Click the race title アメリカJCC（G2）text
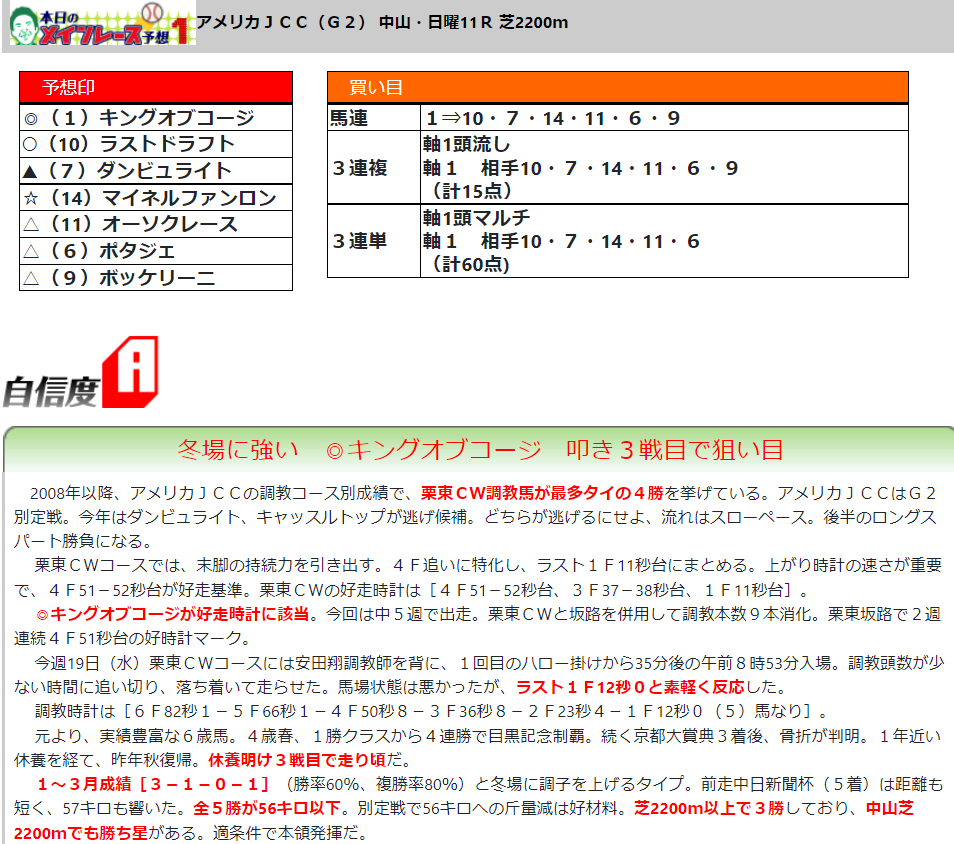 coord(282,23)
